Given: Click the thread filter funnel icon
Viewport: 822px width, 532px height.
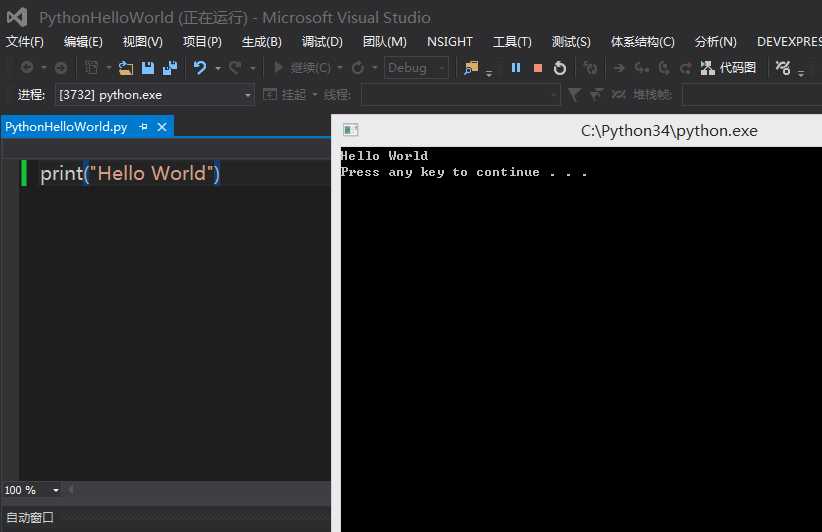Looking at the screenshot, I should coord(574,94).
